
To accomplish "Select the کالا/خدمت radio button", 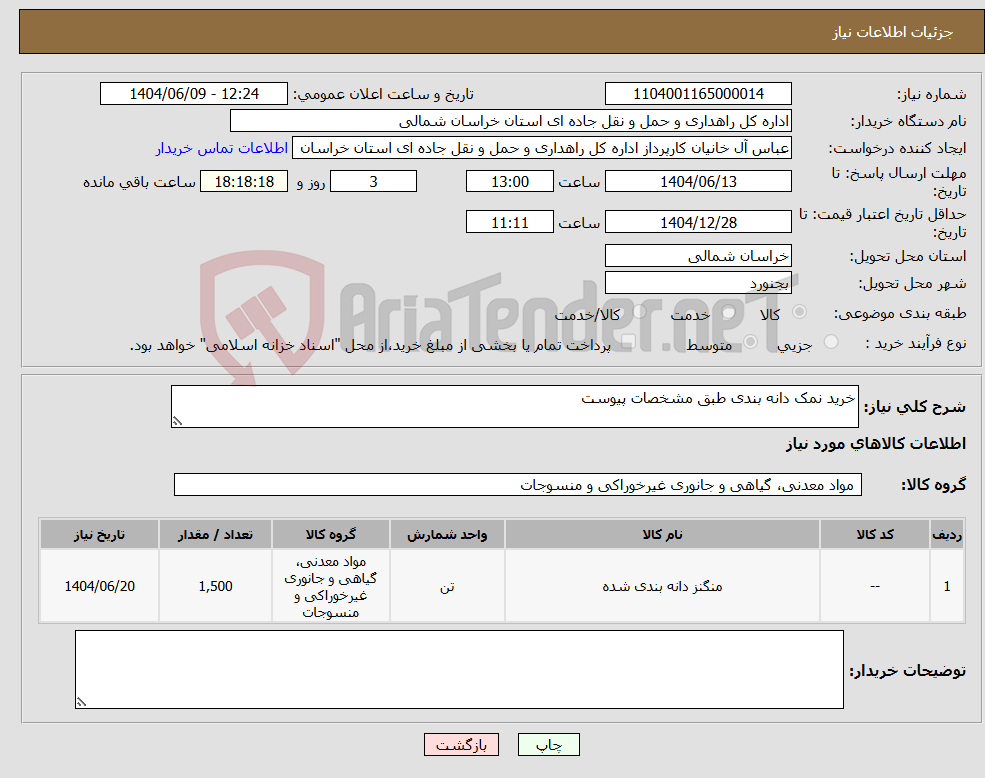I will 640,311.
